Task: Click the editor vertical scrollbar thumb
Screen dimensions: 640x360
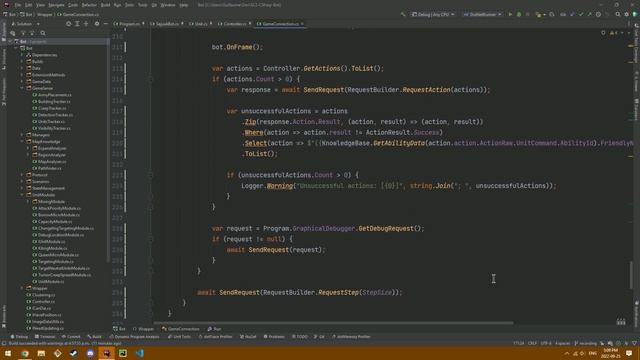Action: [631, 275]
